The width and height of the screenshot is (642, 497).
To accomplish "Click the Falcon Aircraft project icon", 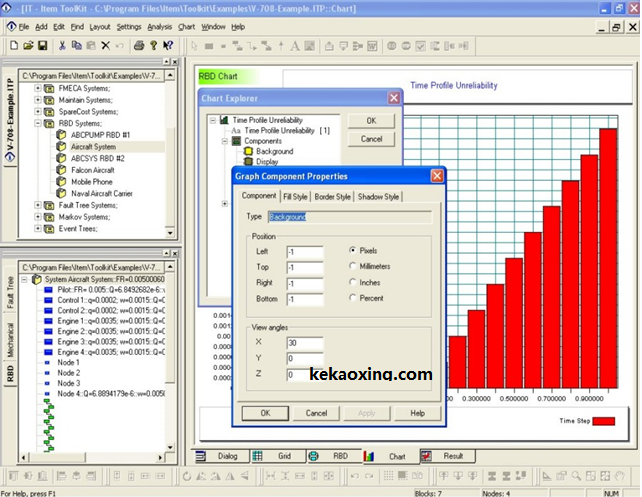I will click(61, 170).
